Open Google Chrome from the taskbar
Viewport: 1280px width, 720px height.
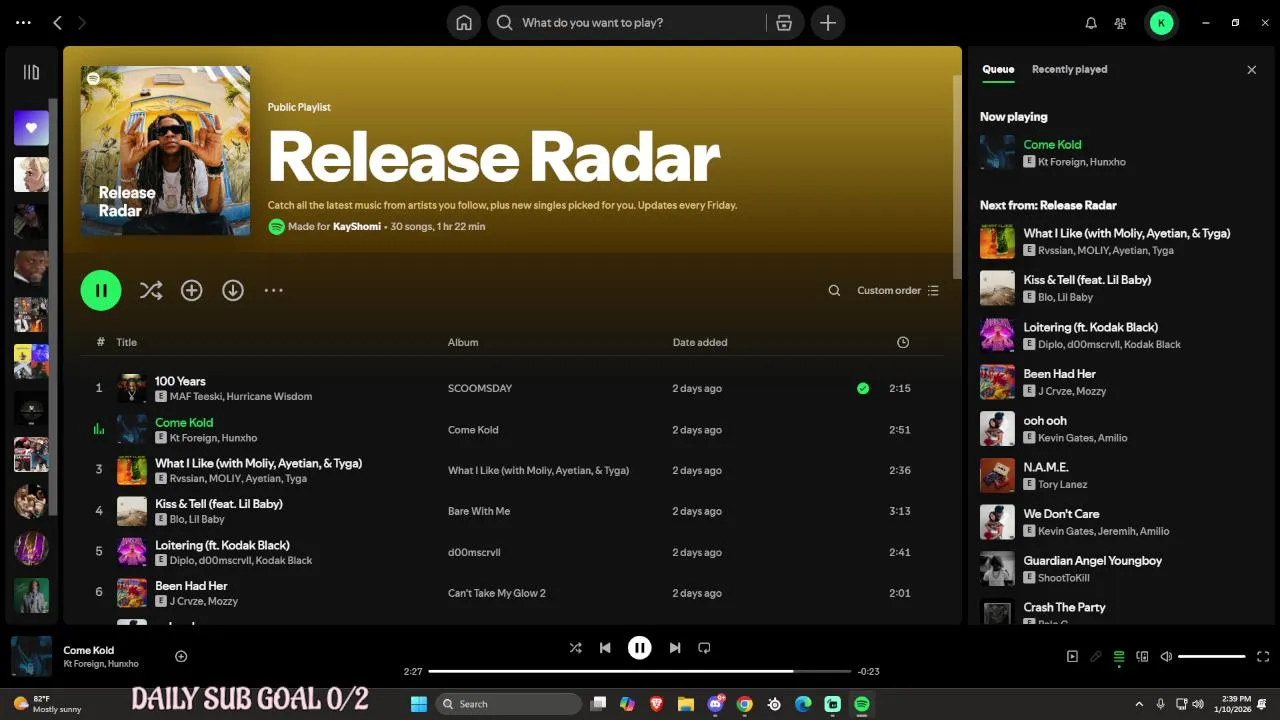pos(744,704)
